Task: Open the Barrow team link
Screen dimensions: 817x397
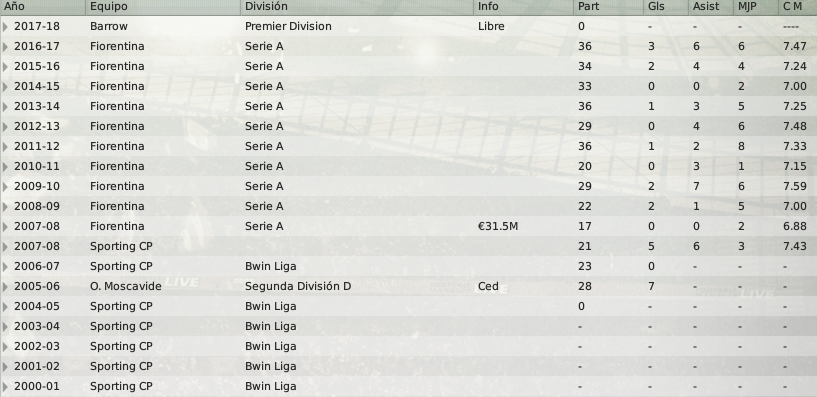Action: coord(108,27)
